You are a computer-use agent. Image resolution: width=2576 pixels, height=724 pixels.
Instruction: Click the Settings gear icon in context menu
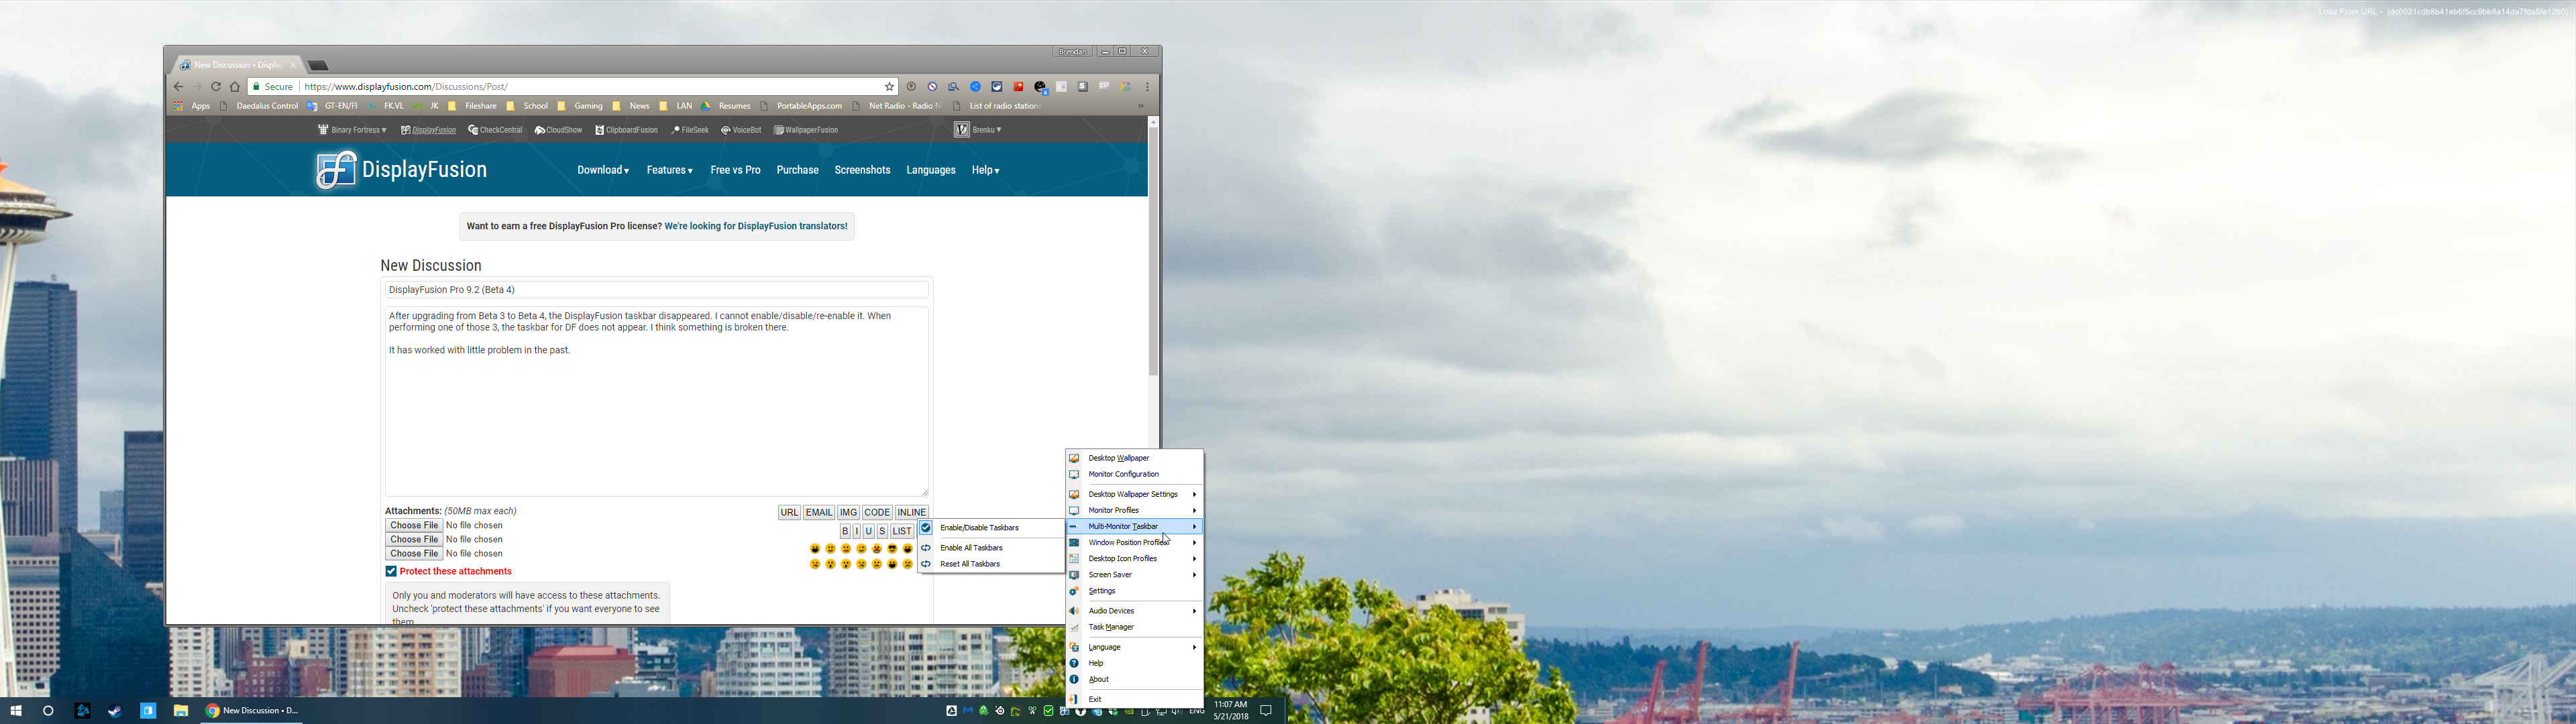coord(1074,591)
